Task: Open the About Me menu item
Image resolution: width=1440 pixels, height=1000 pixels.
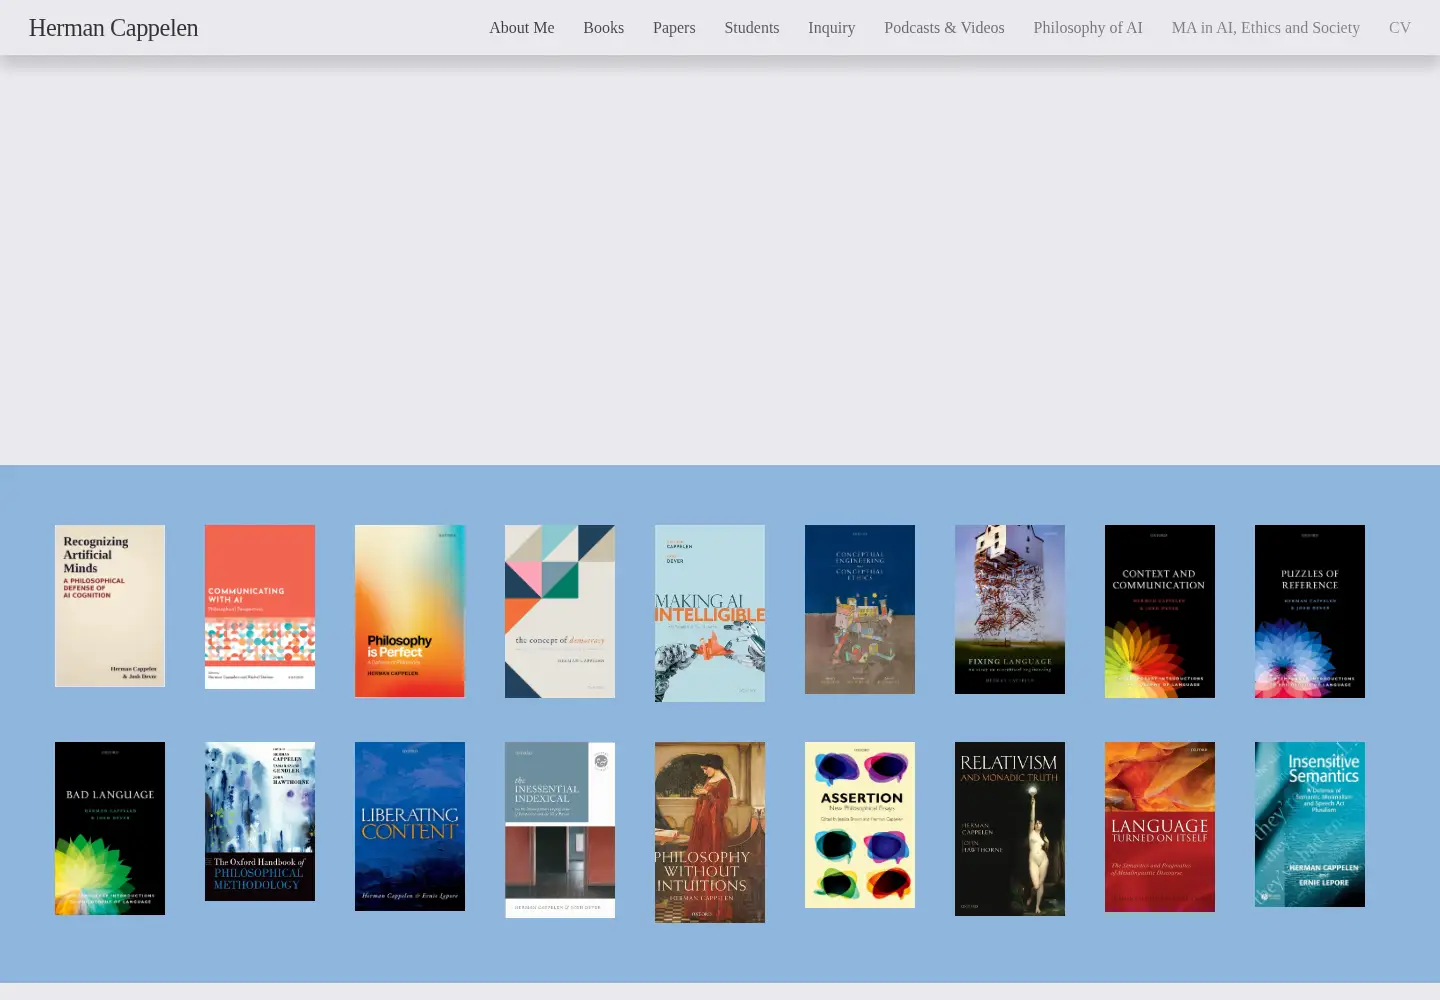Action: [522, 28]
